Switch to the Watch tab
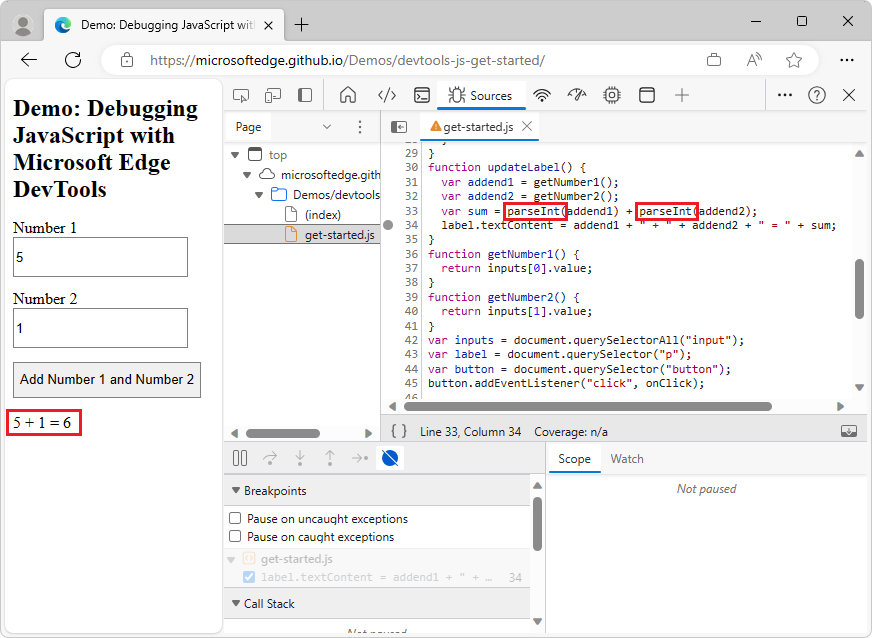 coord(627,459)
